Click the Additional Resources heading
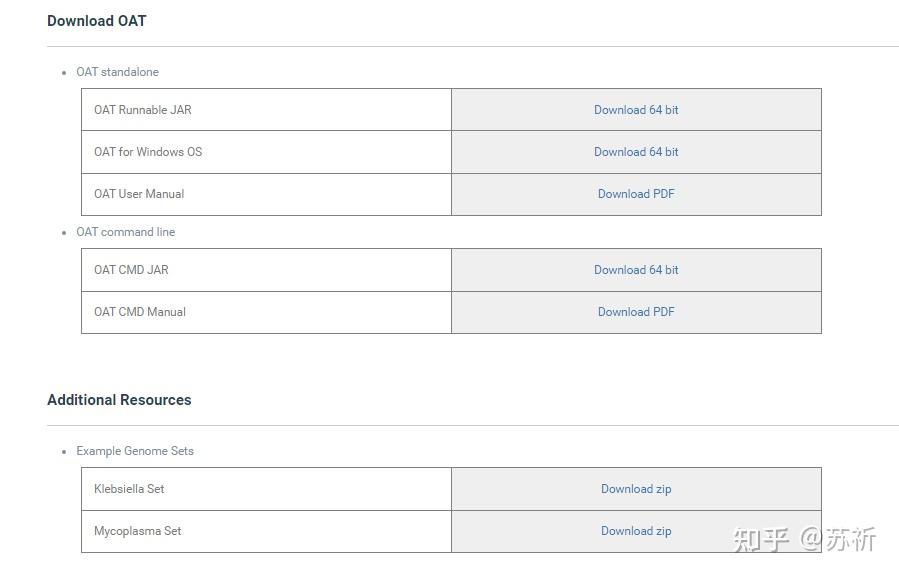 click(119, 399)
